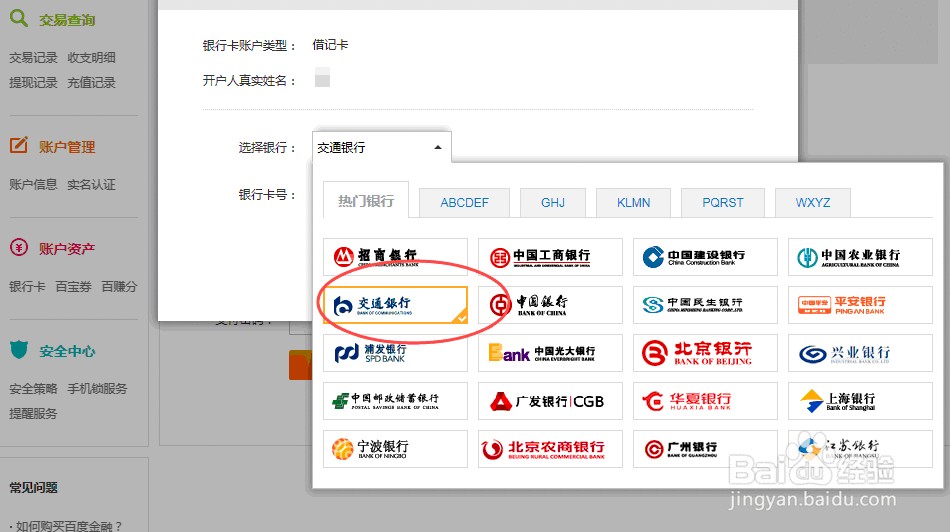The image size is (950, 532).
Task: Choose Postal Savings Bank 中国邮政储蓄银行
Action: click(x=395, y=401)
